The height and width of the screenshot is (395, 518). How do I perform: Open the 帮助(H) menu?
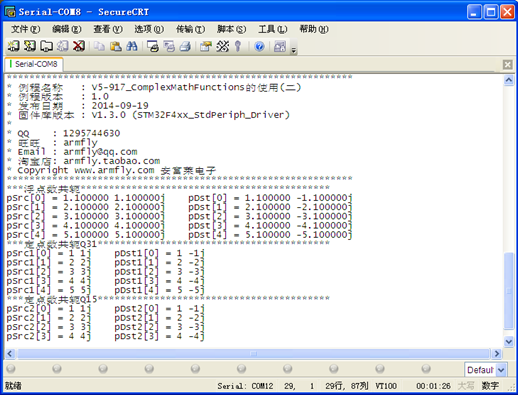tap(314, 29)
